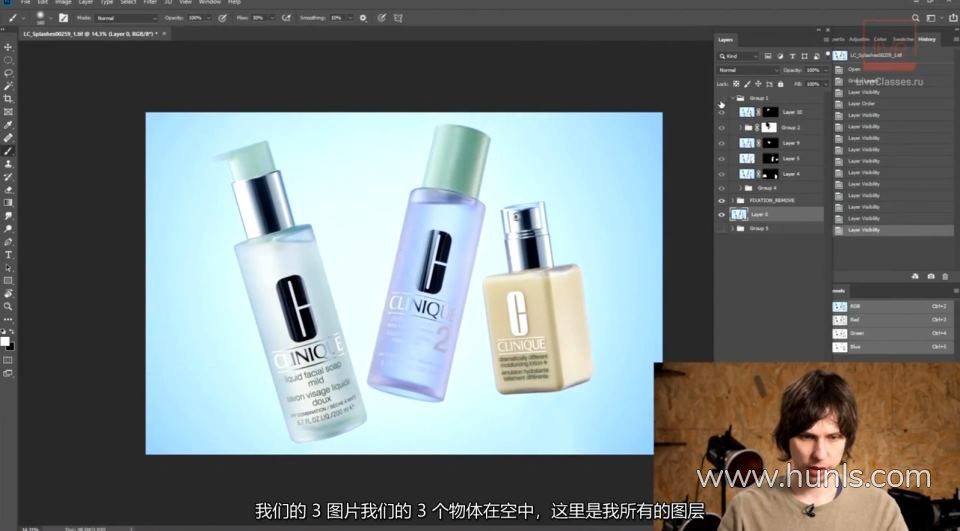Expand Group 3 folder arrow
960x531 pixels.
732,228
